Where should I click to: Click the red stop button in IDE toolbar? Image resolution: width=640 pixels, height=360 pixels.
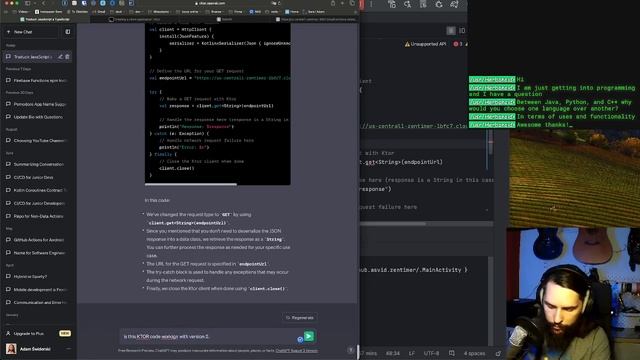tap(362, 4)
